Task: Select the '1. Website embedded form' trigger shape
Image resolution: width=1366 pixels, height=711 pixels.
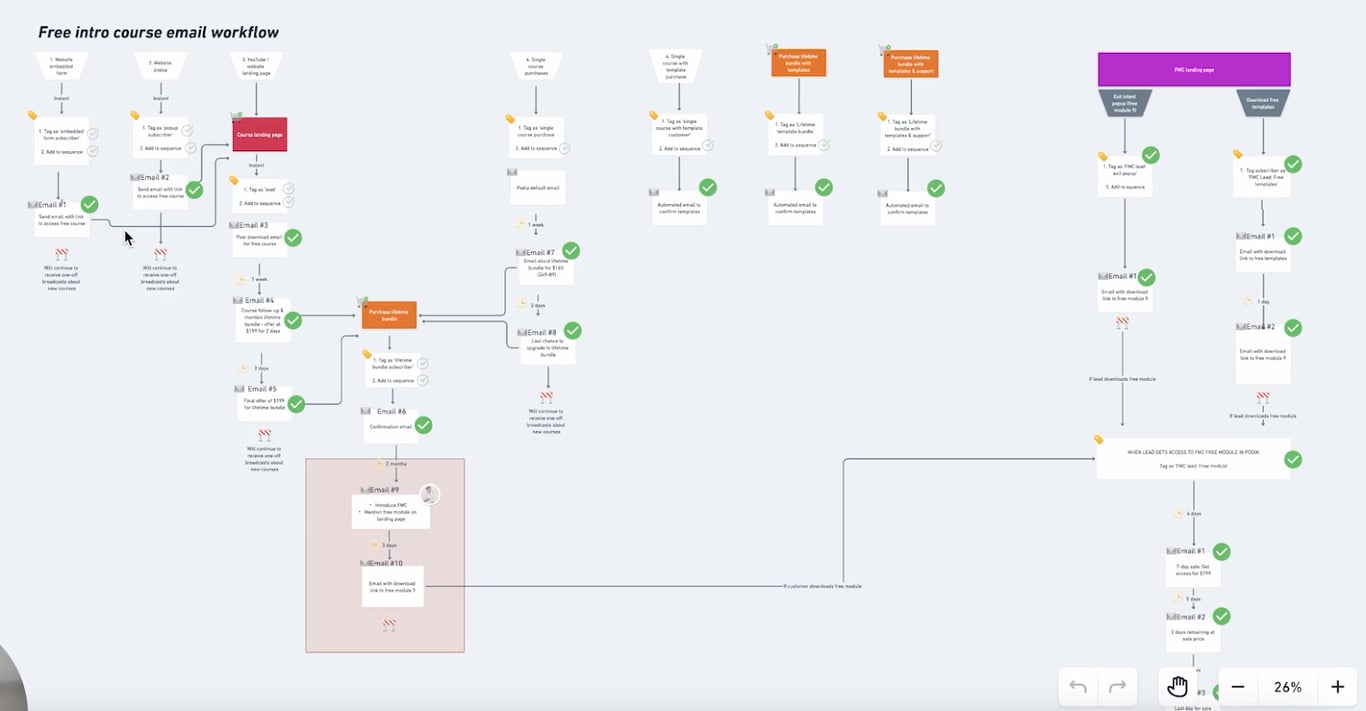Action: pyautogui.click(x=61, y=66)
